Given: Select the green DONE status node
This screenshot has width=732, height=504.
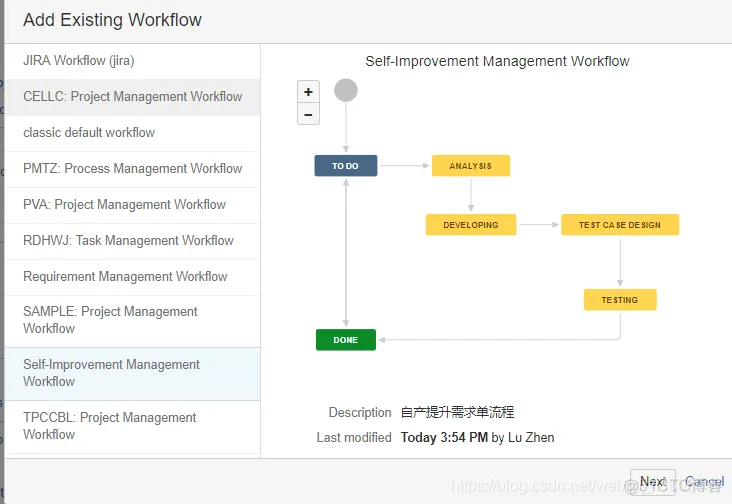Looking at the screenshot, I should (345, 340).
